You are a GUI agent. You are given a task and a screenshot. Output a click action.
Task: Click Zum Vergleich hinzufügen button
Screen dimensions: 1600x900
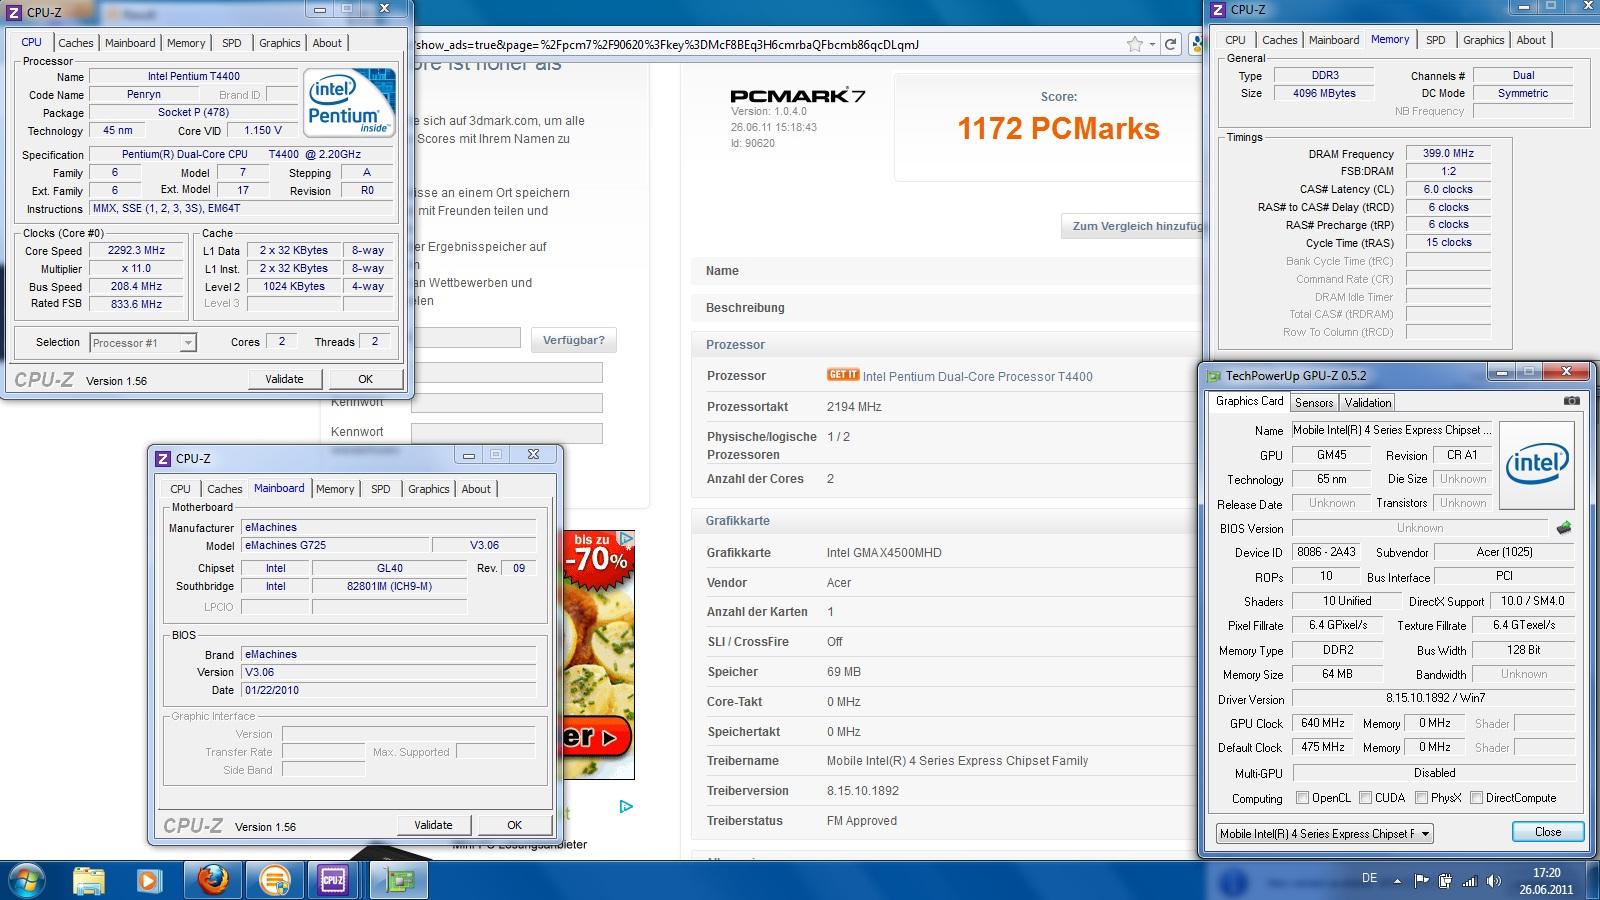[1132, 226]
